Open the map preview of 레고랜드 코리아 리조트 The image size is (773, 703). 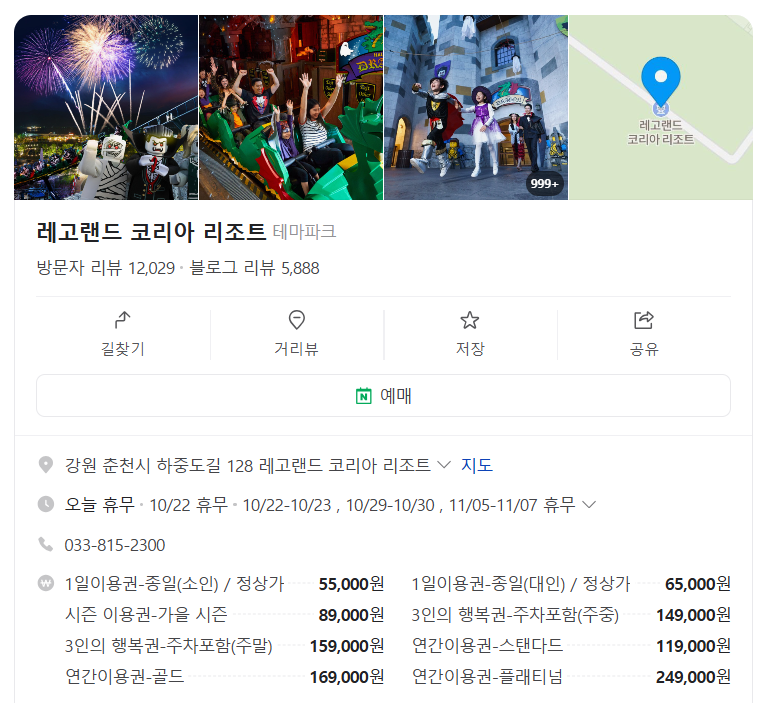pyautogui.click(x=661, y=107)
